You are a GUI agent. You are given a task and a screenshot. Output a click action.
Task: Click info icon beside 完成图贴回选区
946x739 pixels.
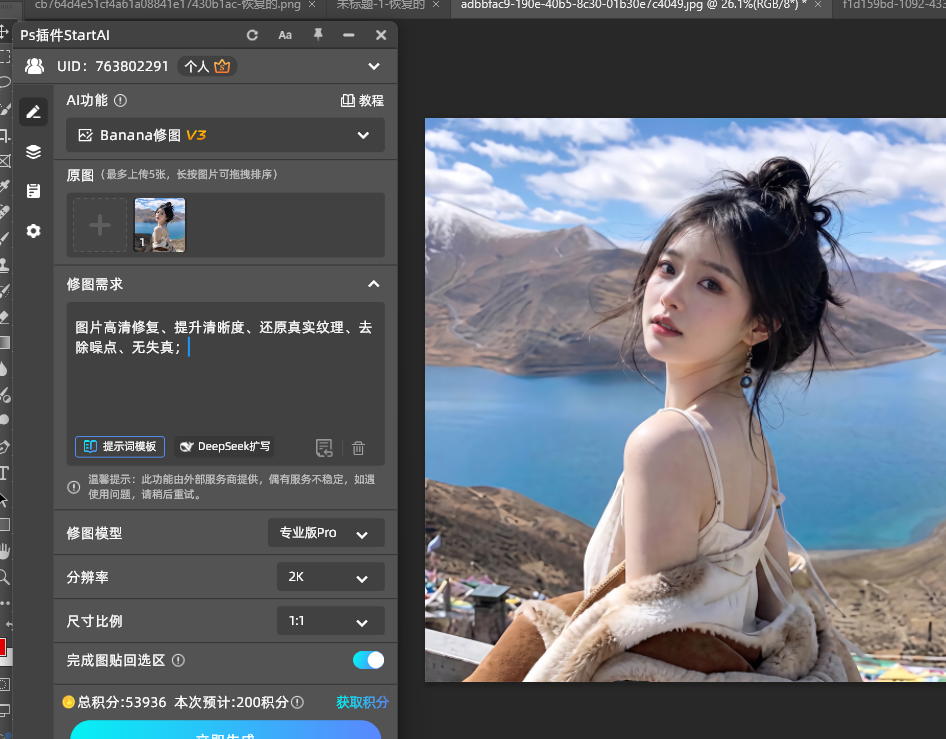(178, 661)
